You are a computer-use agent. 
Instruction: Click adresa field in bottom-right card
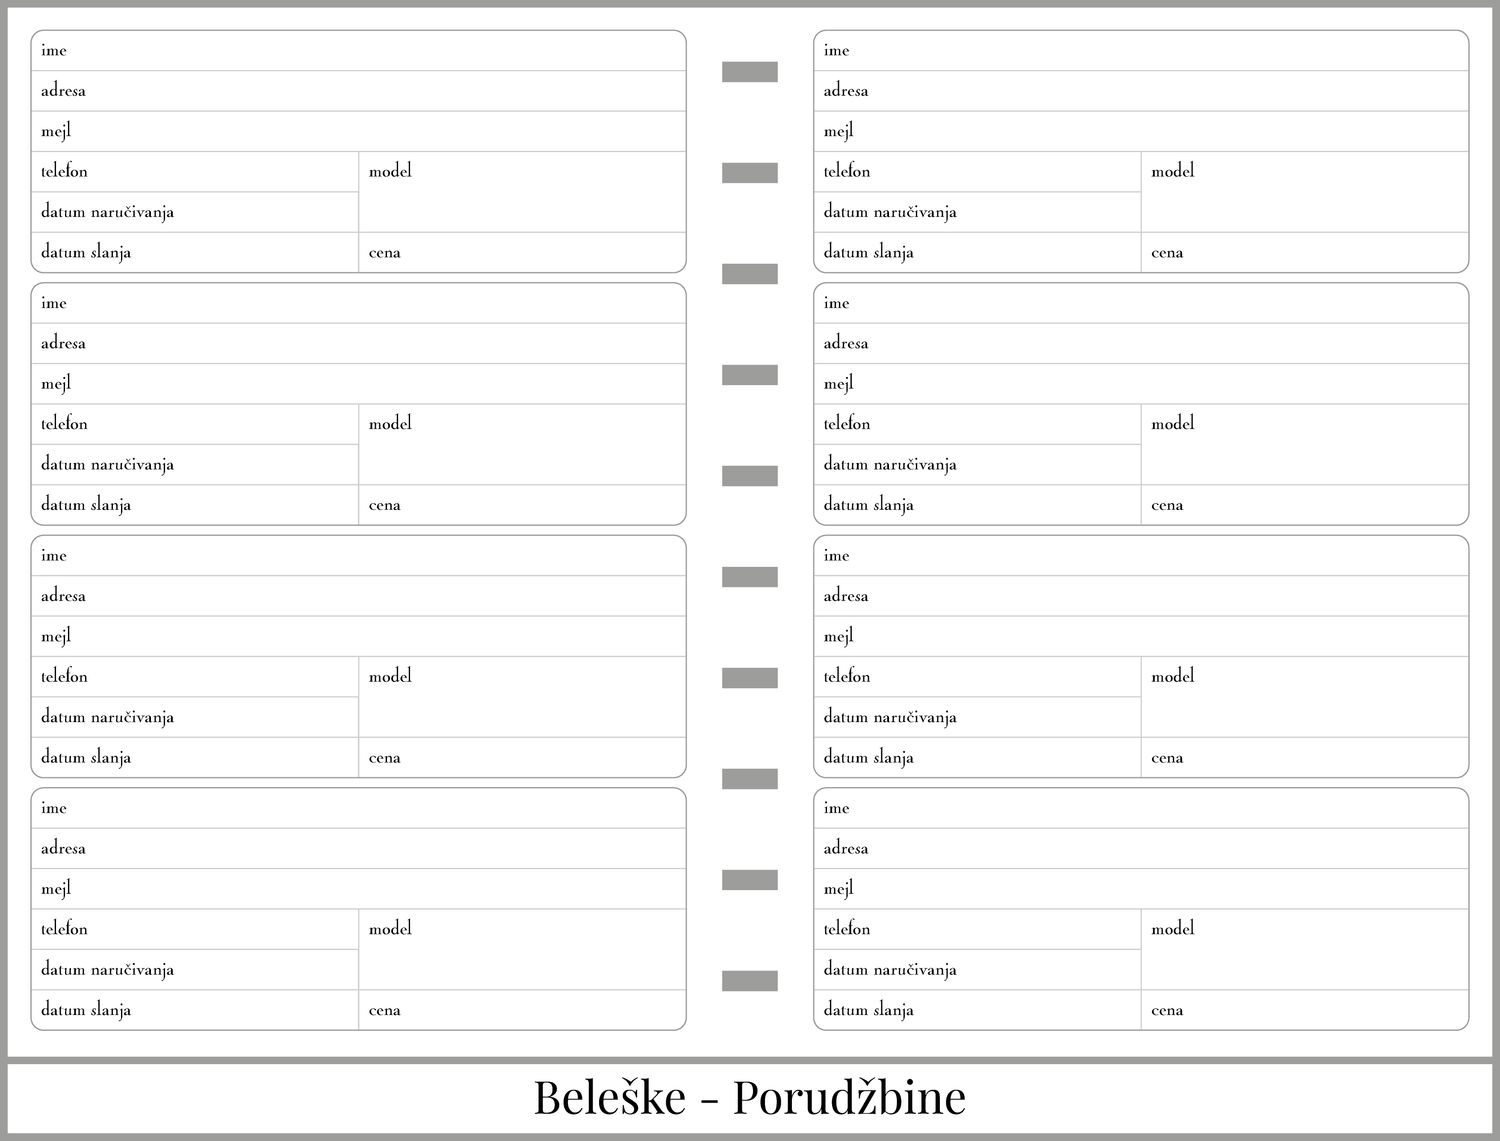click(1140, 849)
